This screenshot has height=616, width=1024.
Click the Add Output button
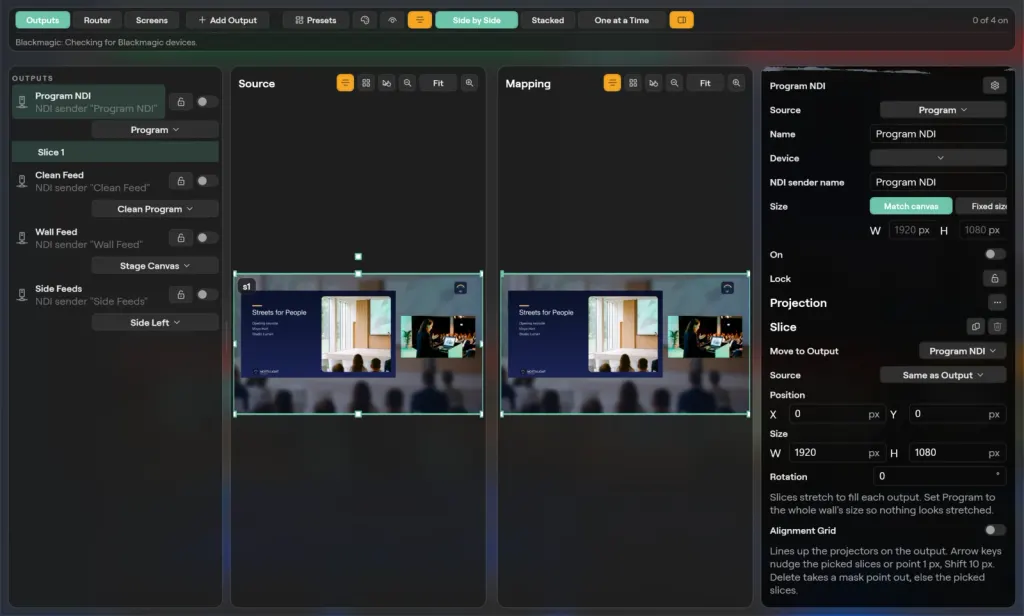[227, 20]
